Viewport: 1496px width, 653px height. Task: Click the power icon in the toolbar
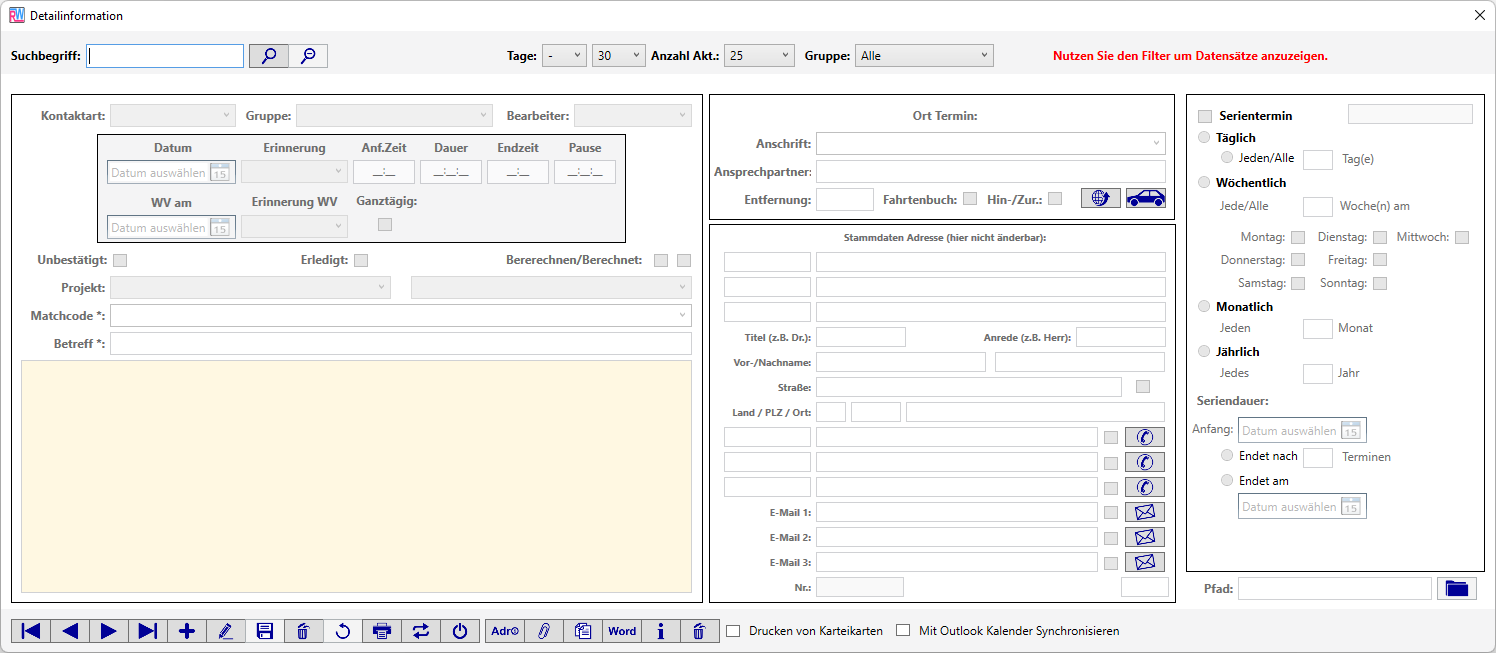[460, 631]
